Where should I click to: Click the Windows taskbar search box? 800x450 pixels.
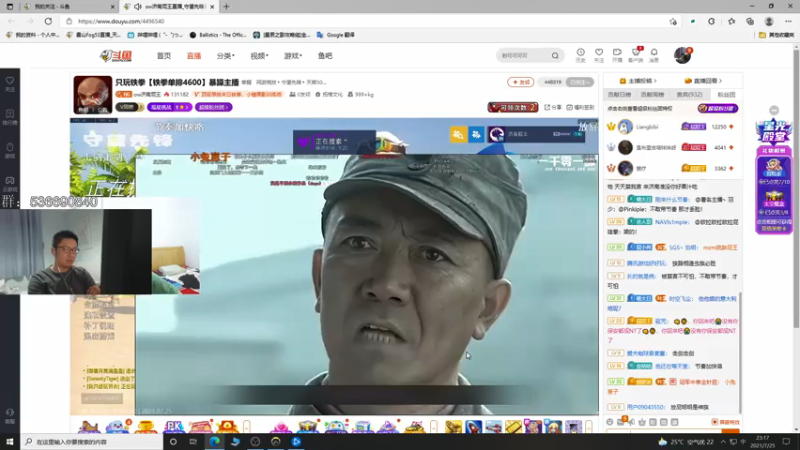point(92,441)
